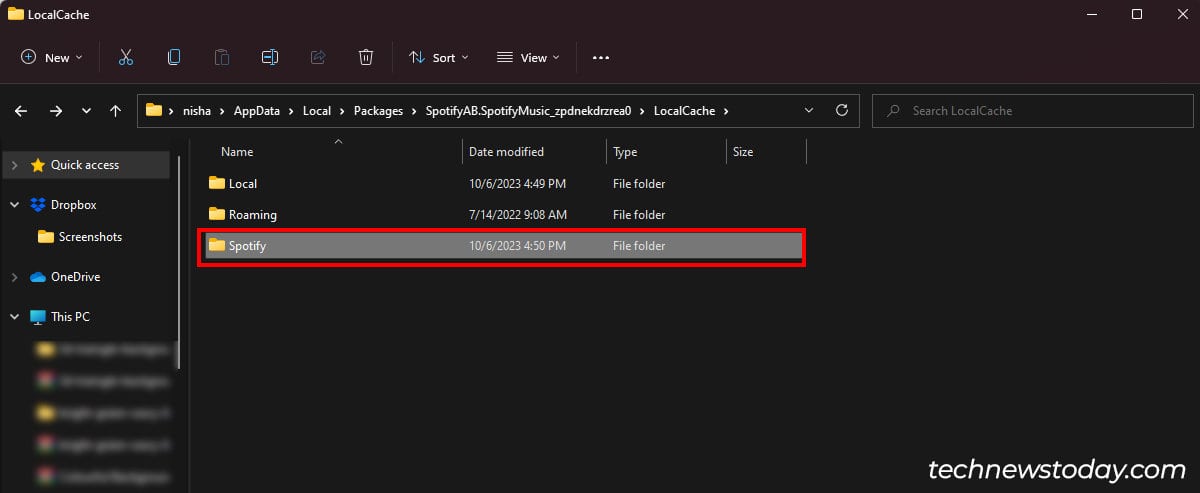
Task: Click Local's date 10/6/2023 4:49 PM
Action: 517,184
